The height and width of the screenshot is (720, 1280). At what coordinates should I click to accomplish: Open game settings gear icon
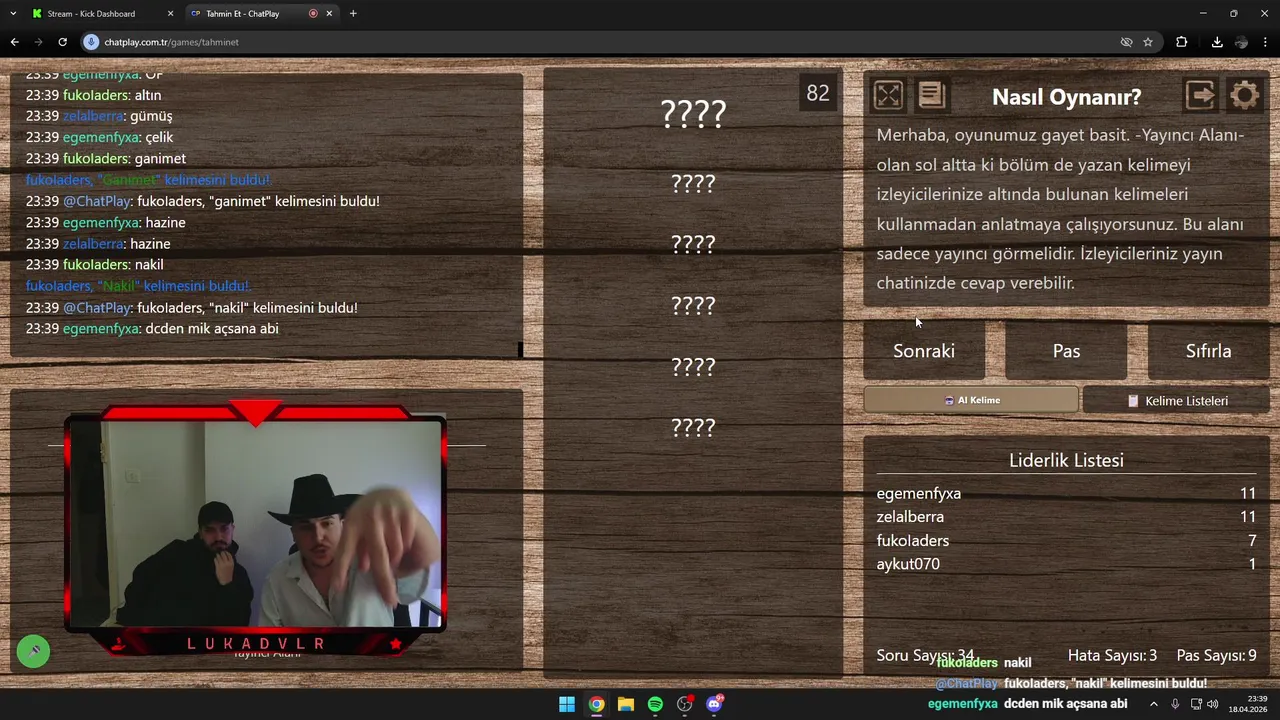click(1244, 95)
